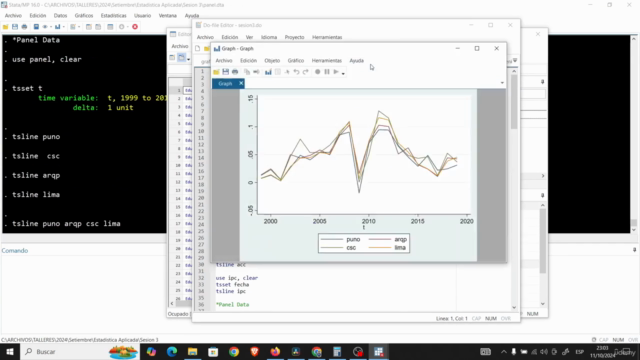Expand graph icon dropdown arrow in main toolbar

click(64, 27)
